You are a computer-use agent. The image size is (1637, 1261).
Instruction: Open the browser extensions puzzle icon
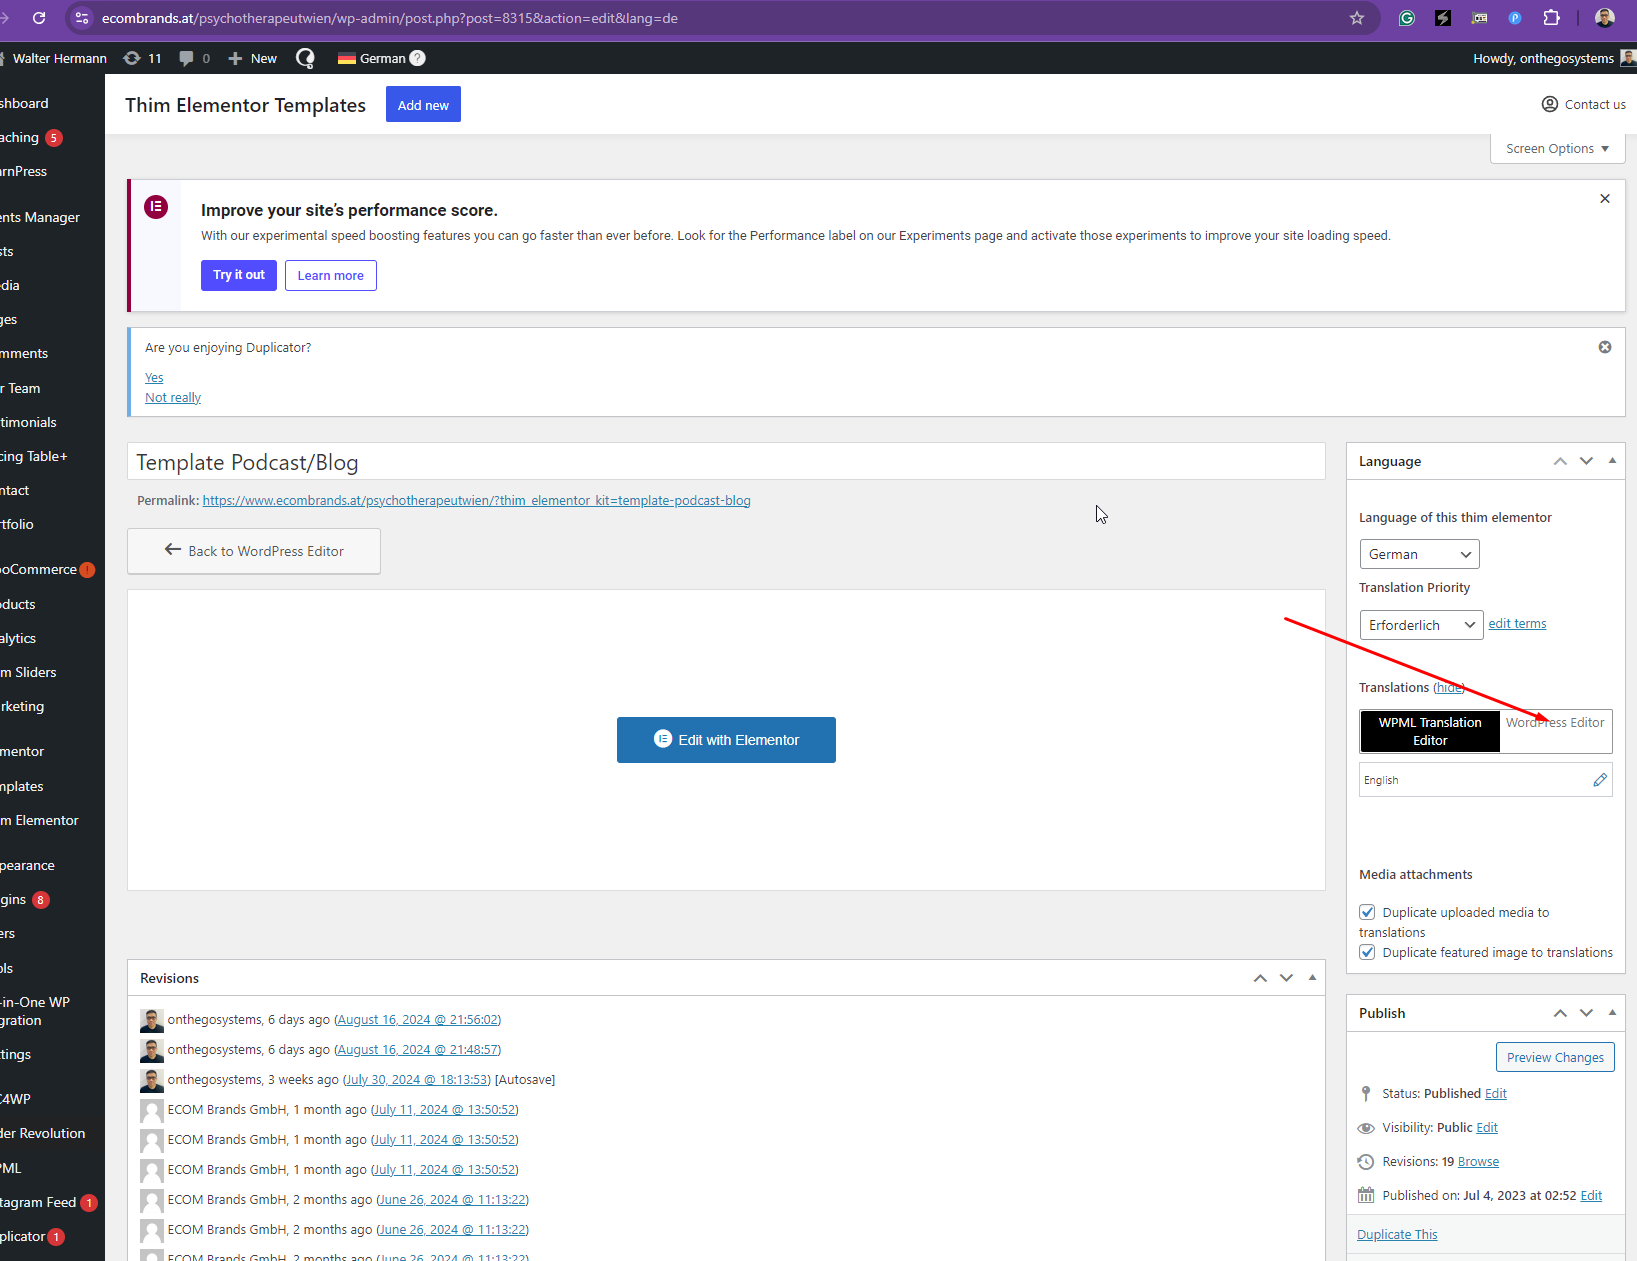tap(1550, 18)
